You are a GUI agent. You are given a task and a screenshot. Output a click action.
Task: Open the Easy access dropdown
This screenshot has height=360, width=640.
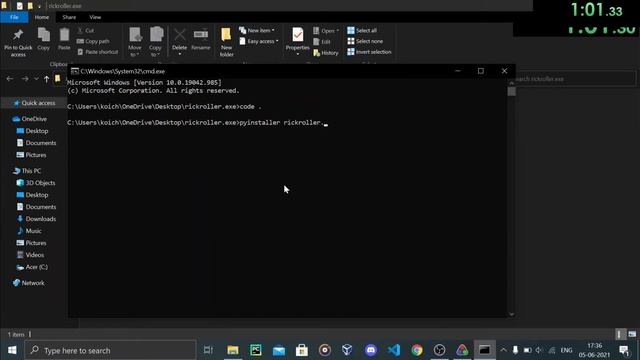coord(259,41)
